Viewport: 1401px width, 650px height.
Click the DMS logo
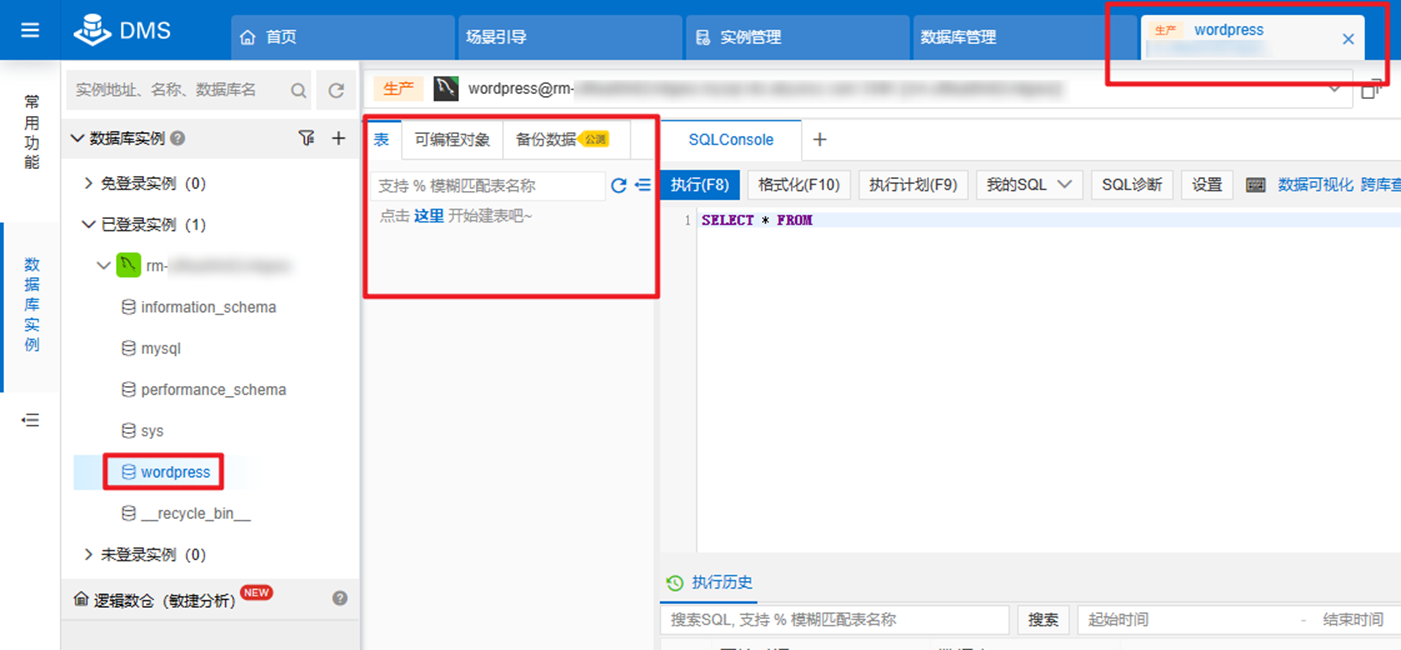(122, 30)
